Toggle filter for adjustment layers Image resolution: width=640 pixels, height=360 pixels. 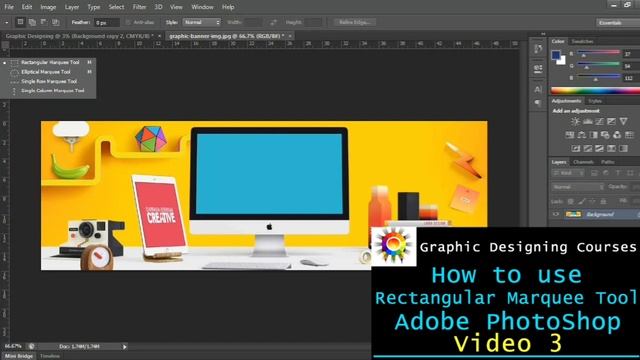[x=606, y=173]
